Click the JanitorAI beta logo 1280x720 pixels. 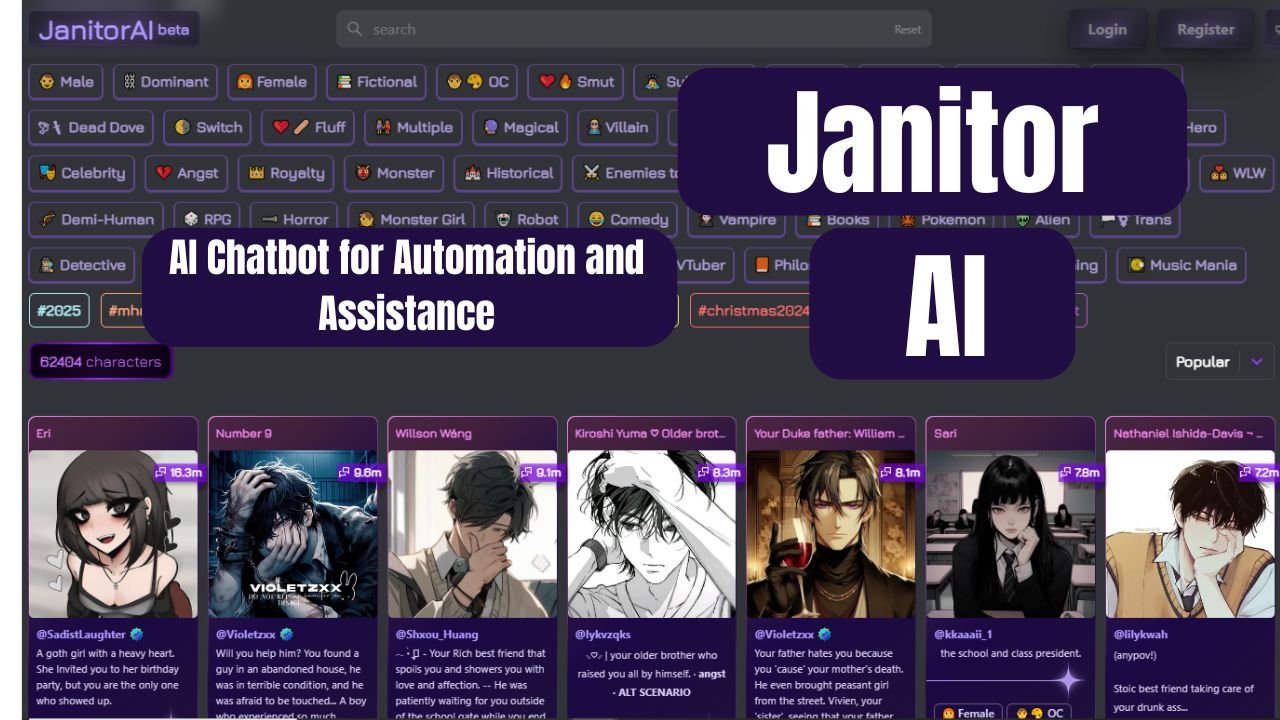point(114,29)
